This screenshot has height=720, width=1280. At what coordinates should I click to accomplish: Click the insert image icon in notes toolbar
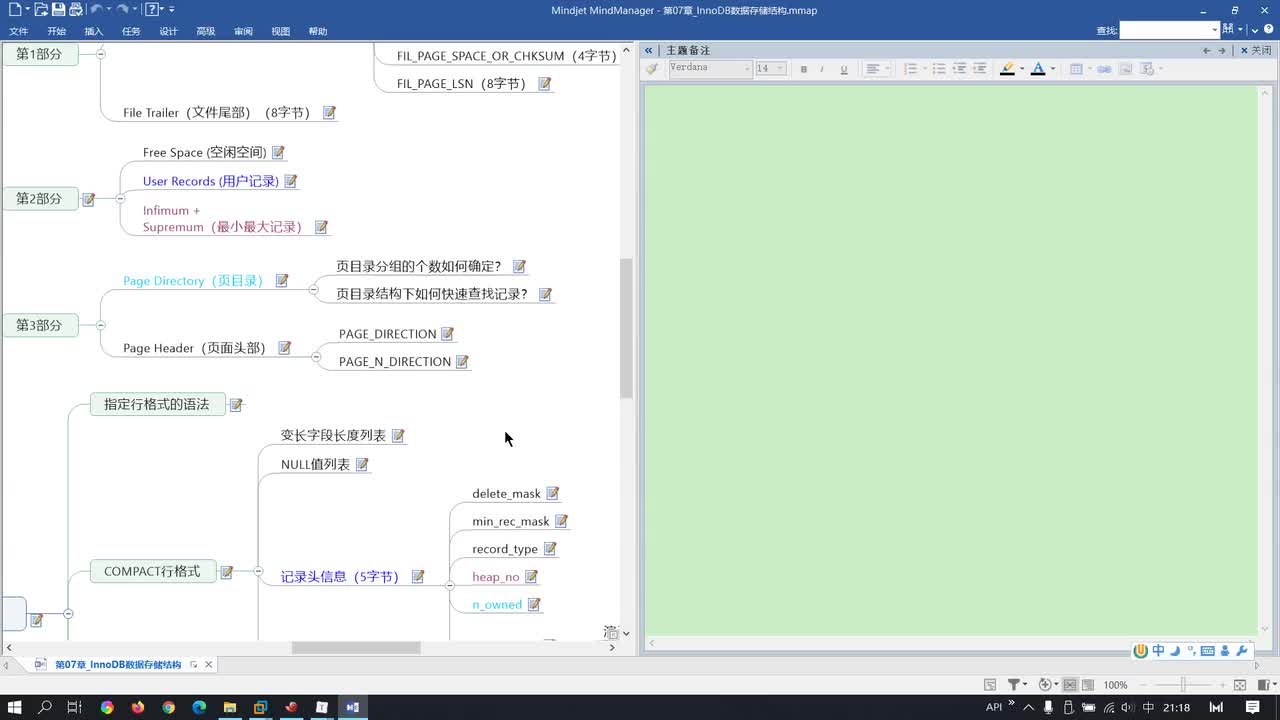(1125, 69)
